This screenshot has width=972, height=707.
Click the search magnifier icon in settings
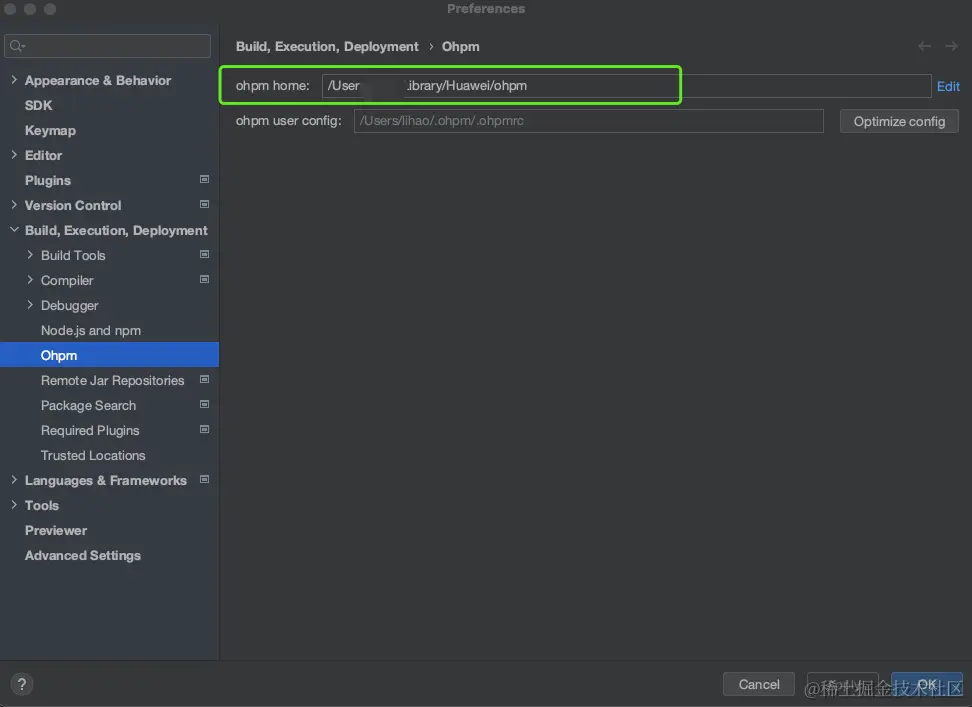coord(17,46)
